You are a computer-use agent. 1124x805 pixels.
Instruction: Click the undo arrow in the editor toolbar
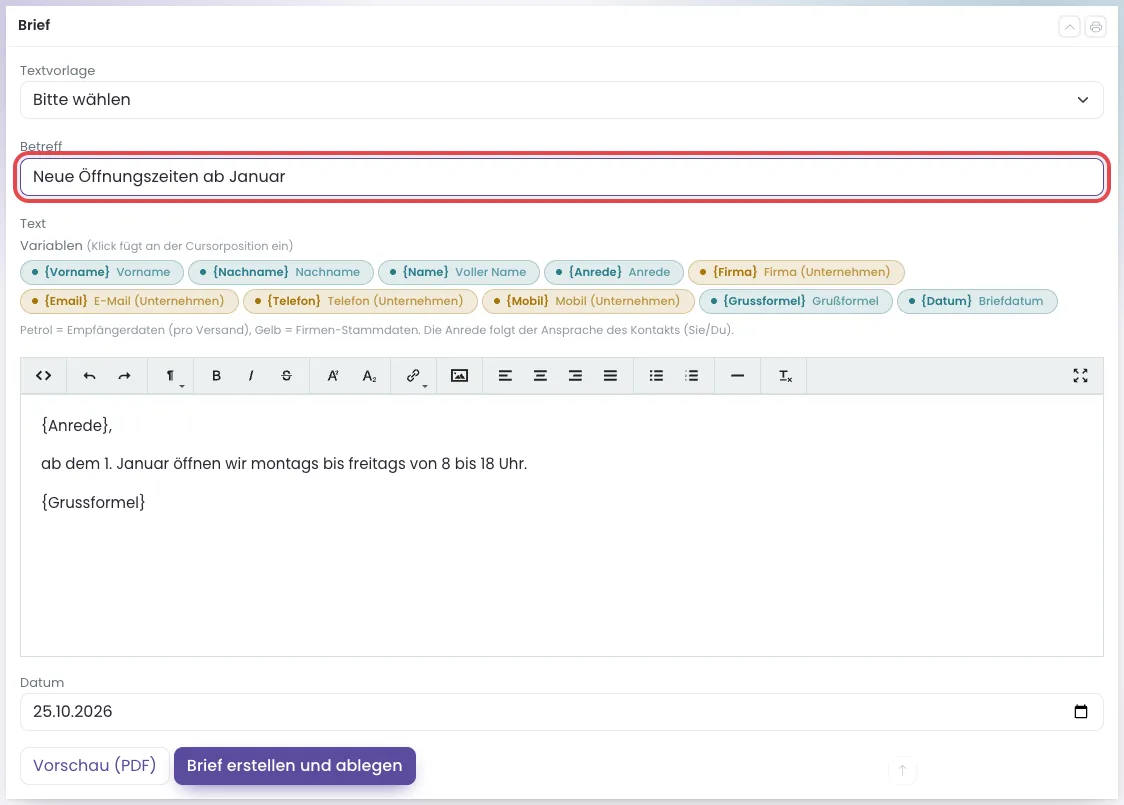(89, 376)
